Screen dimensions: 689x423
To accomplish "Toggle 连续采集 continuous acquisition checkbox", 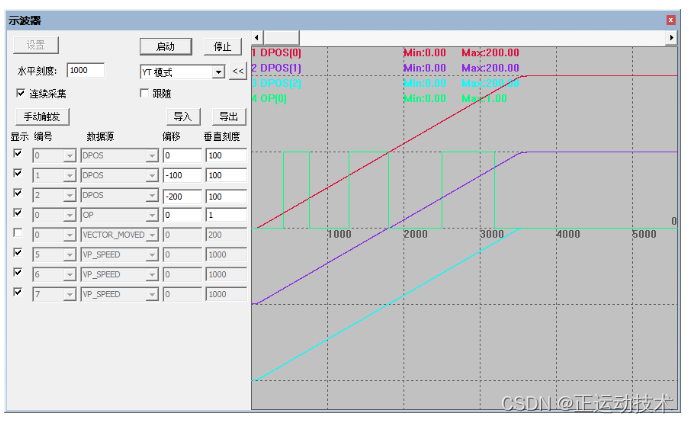I will pos(20,93).
